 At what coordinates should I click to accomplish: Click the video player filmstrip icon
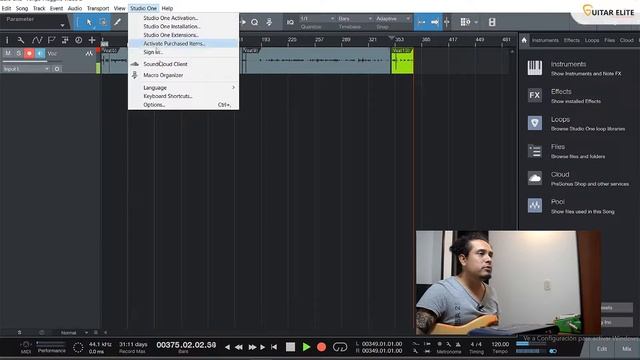(492, 22)
